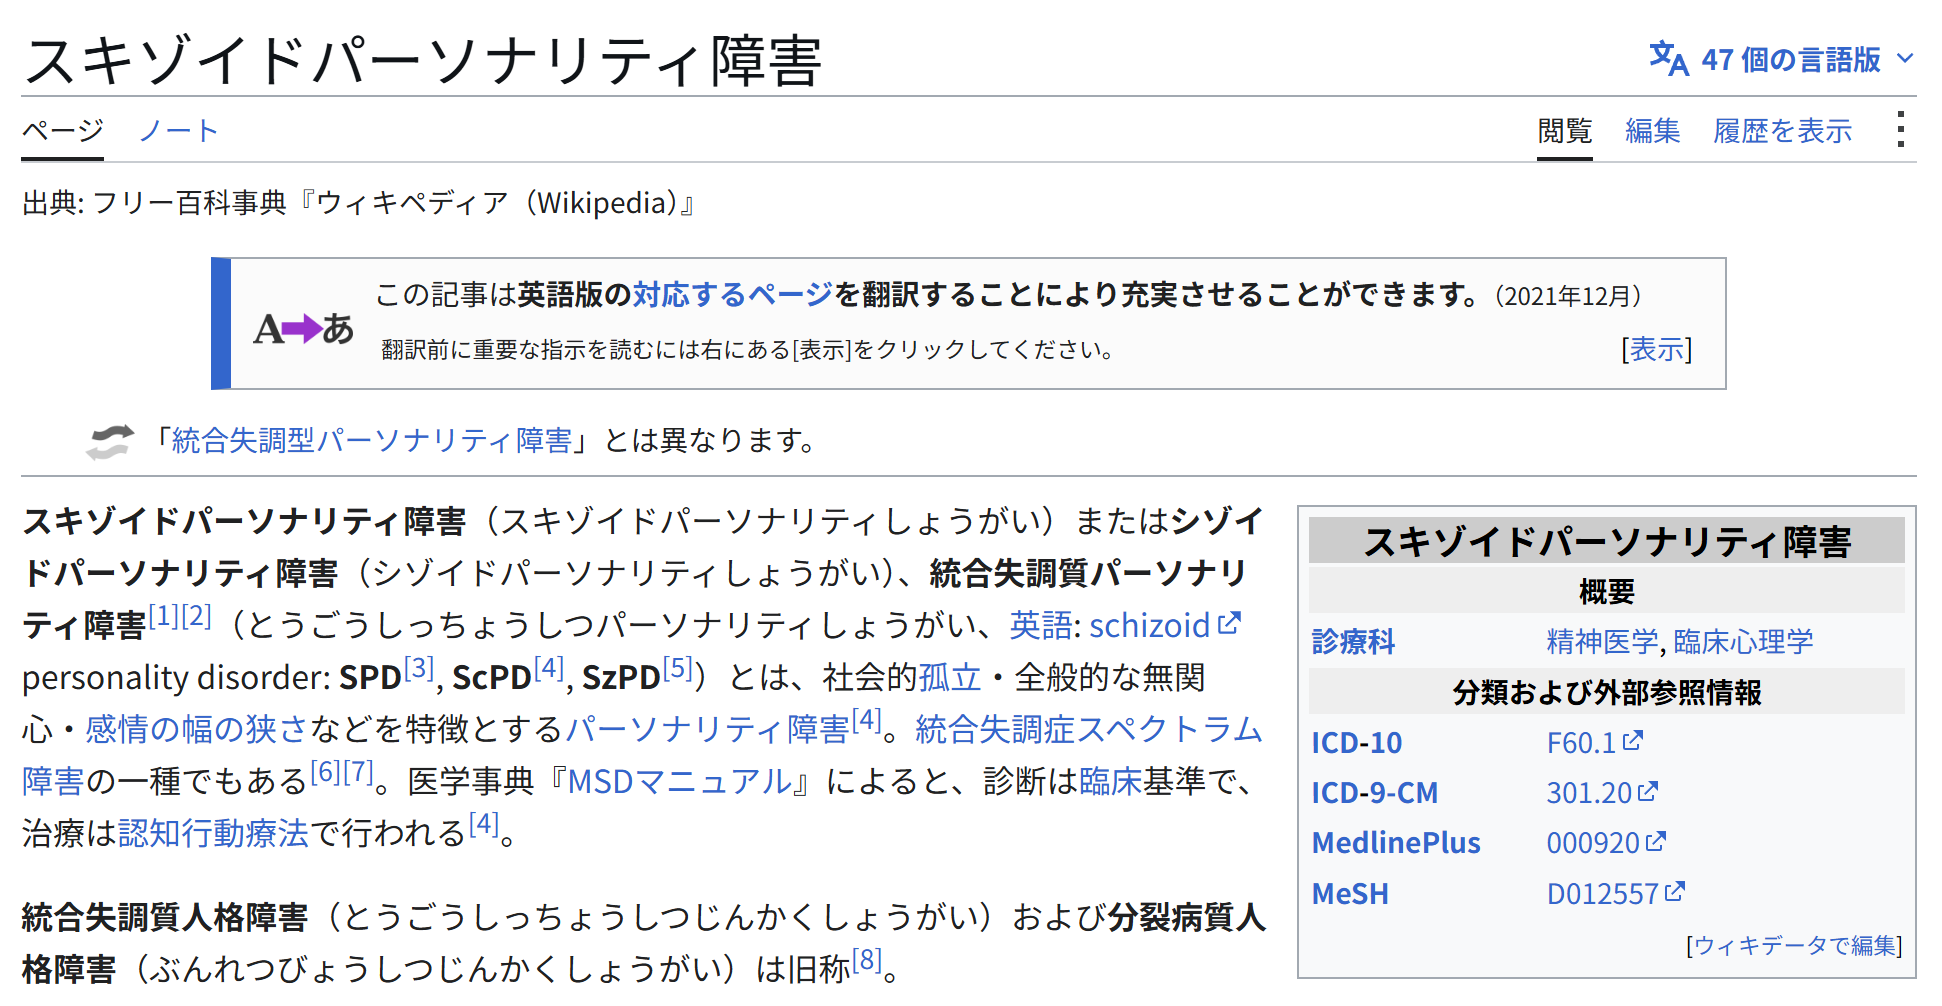Follow the 認知行動療法 link

[x=213, y=832]
